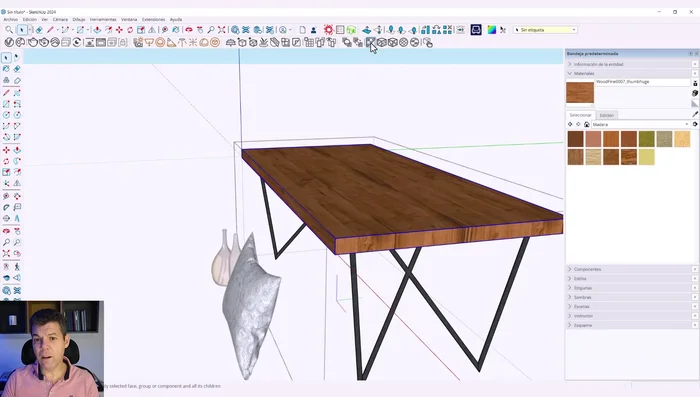Choose the Rotate tool in top toolbar

130,30
